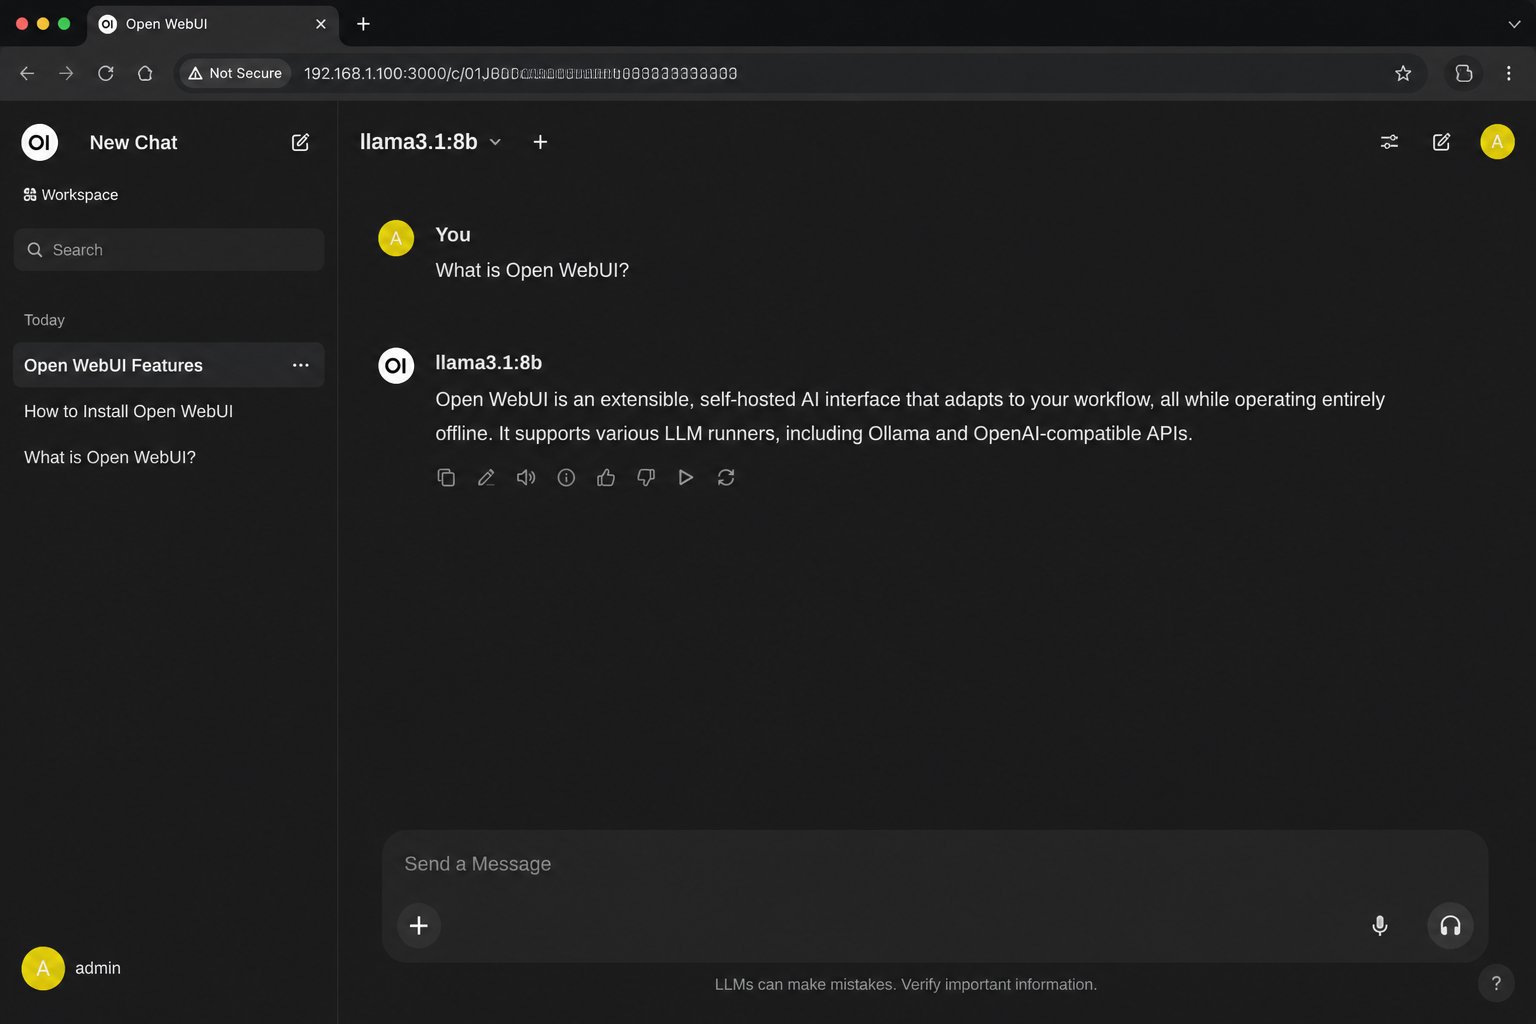
Task: Close the Open WebUI browser tab
Action: pos(321,24)
